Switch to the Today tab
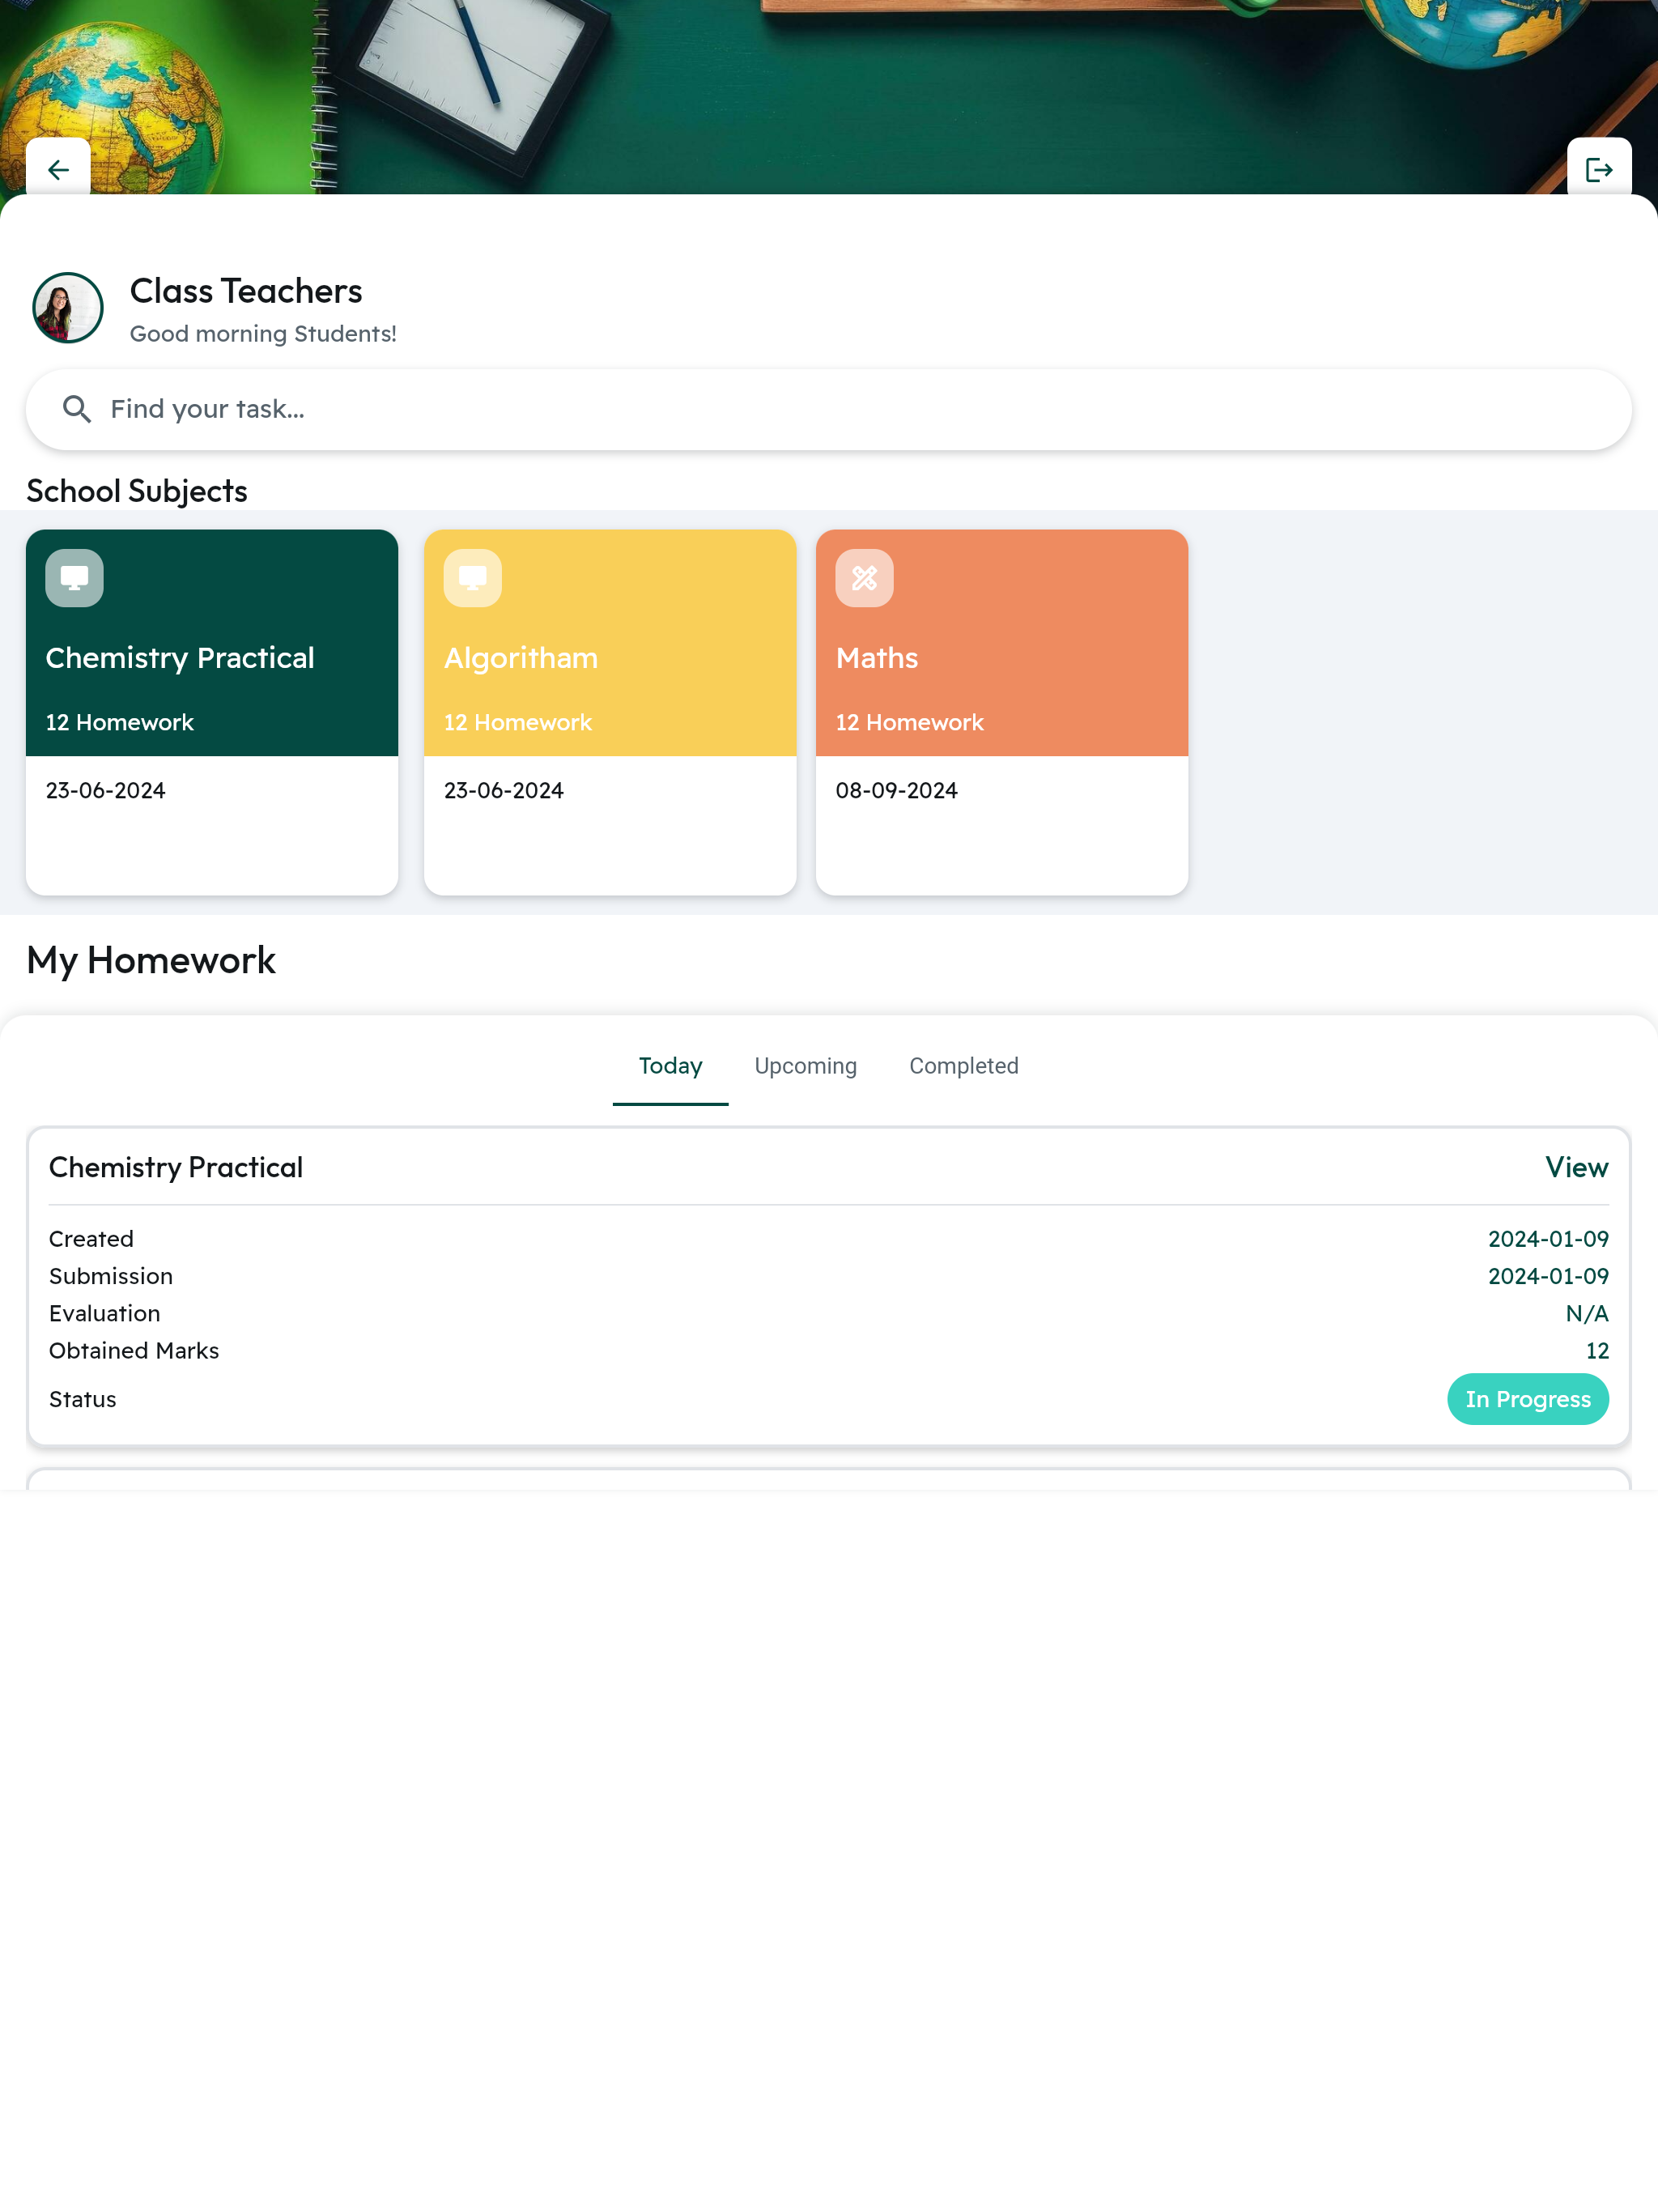The height and width of the screenshot is (2212, 1658). [670, 1066]
